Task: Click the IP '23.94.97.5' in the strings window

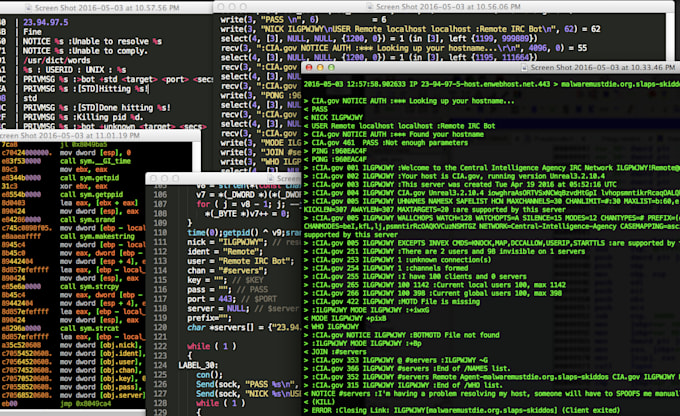Action: coord(46,22)
